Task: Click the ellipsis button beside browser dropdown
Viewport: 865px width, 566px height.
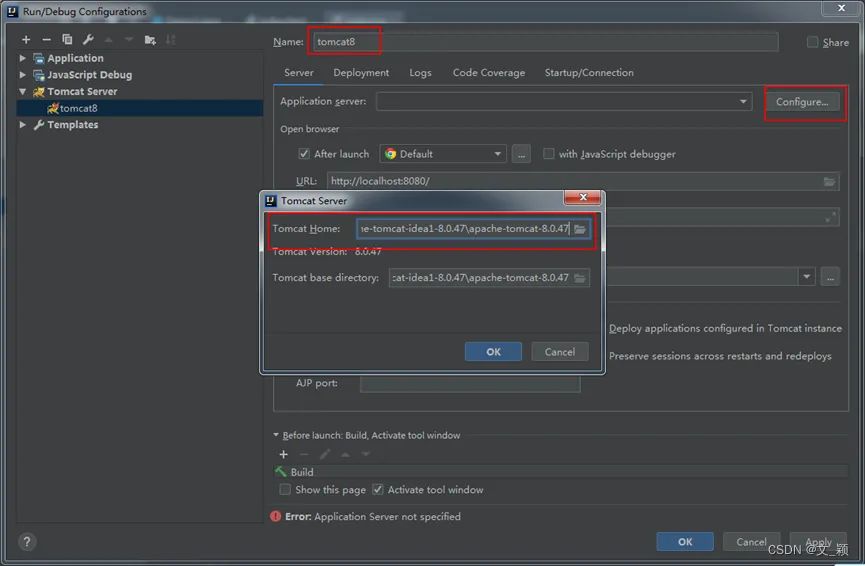Action: pyautogui.click(x=521, y=154)
